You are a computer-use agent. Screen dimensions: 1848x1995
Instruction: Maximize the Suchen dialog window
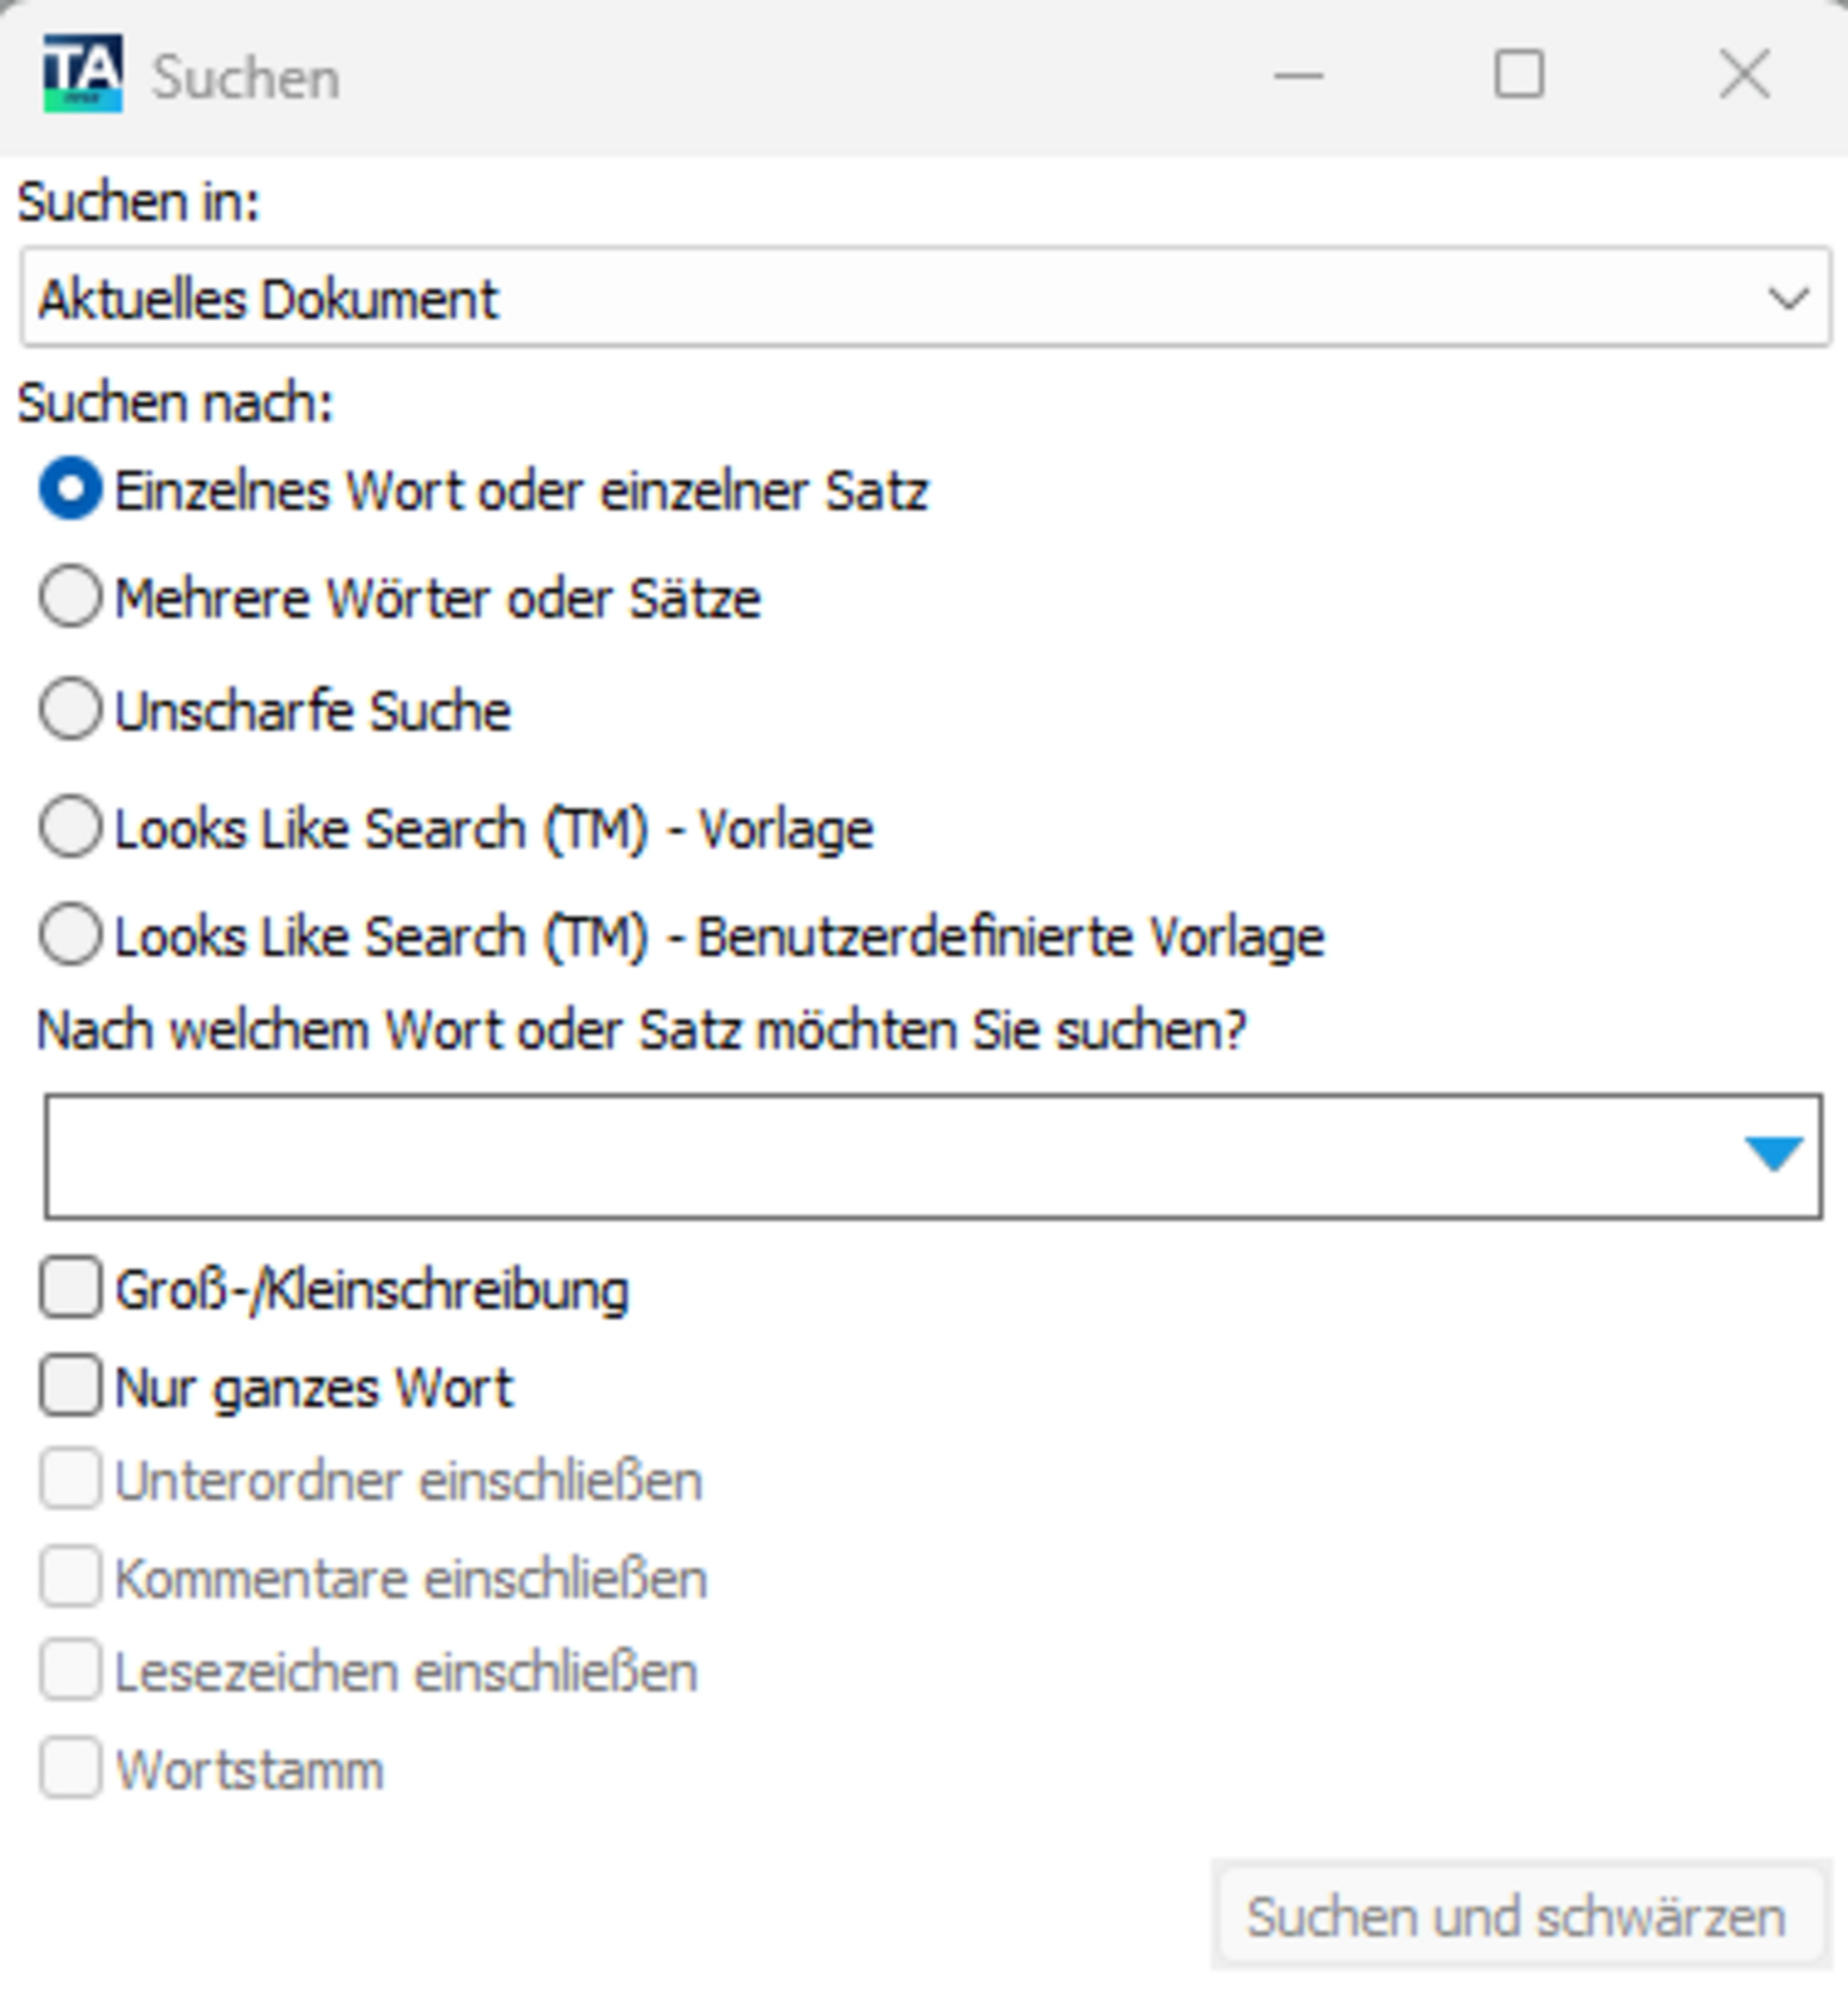(x=1518, y=75)
